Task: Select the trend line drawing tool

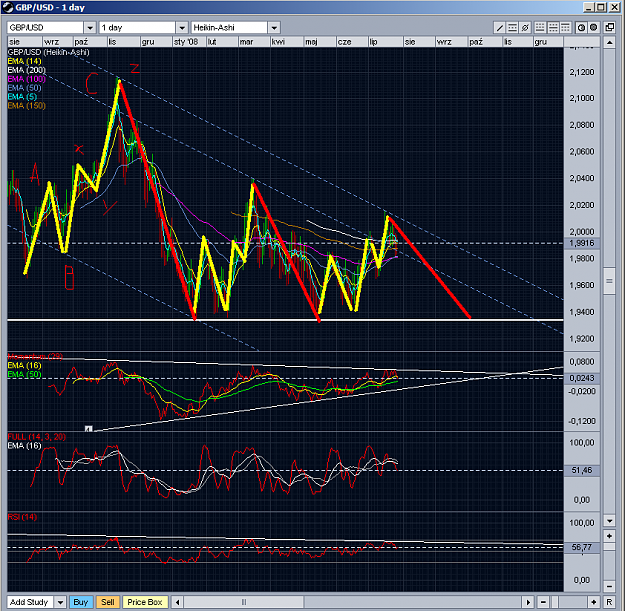Action: tap(499, 28)
